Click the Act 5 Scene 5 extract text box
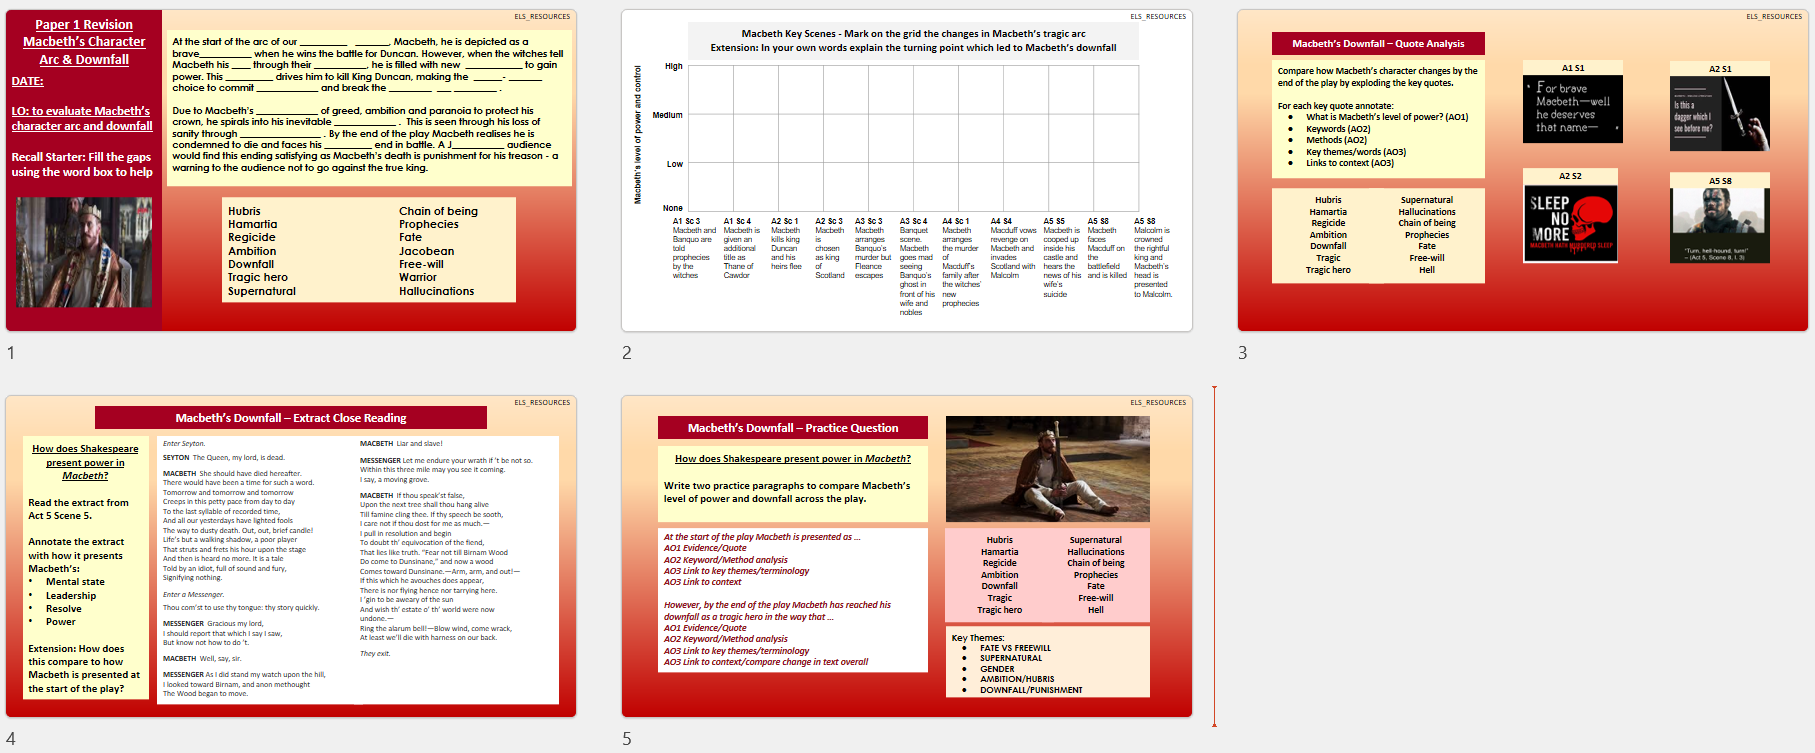Image resolution: width=1815 pixels, height=753 pixels. coord(357,568)
